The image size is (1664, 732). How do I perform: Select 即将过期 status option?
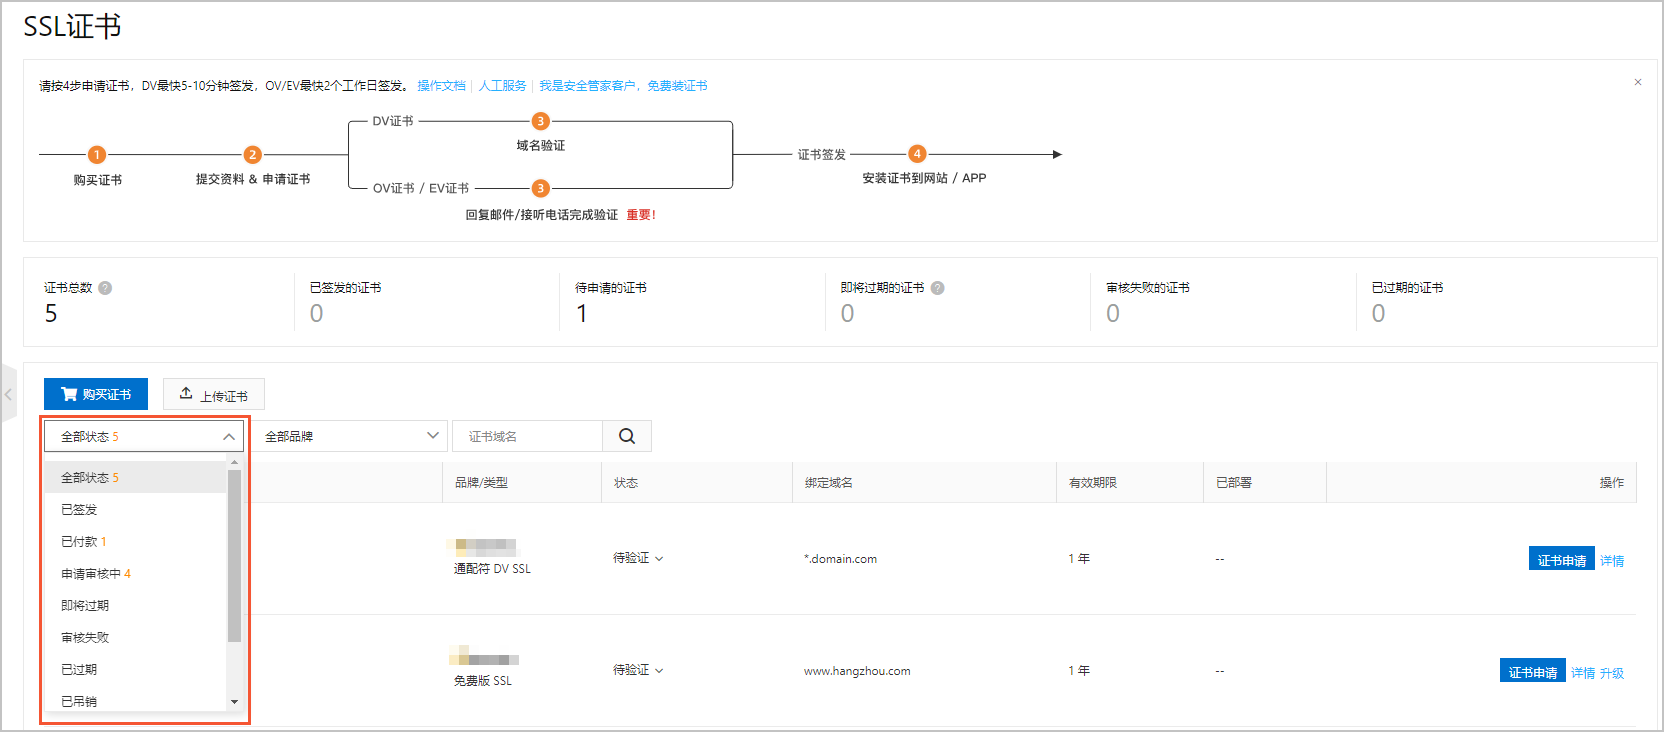click(x=136, y=606)
